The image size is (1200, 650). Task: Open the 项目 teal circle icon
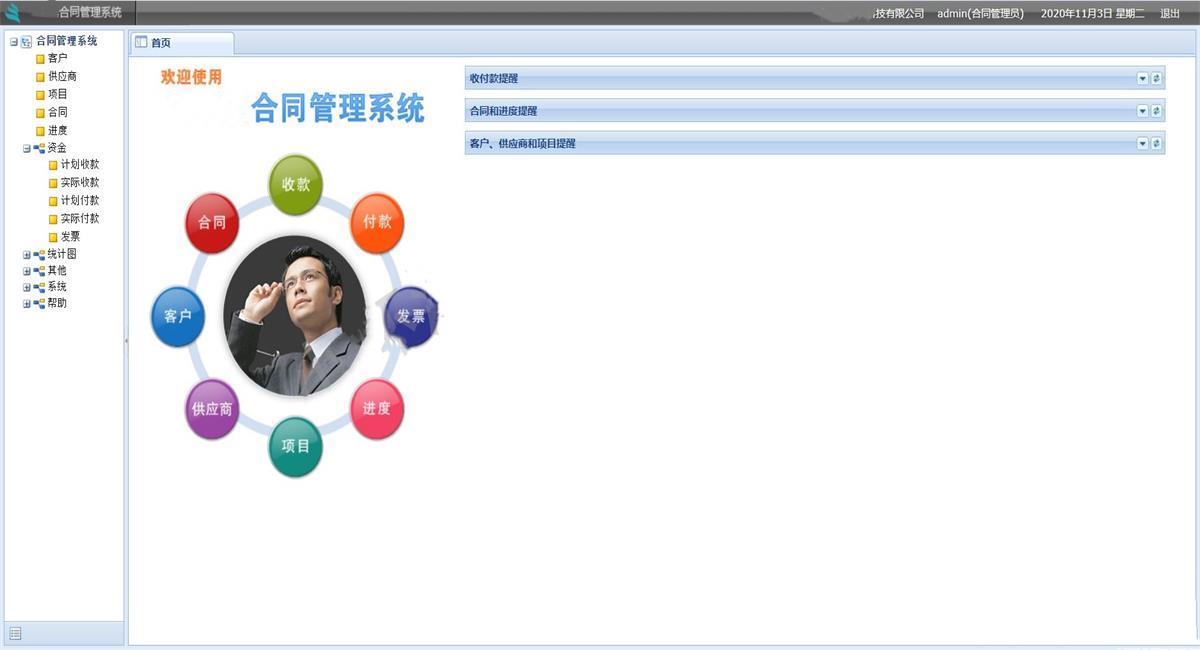(296, 446)
